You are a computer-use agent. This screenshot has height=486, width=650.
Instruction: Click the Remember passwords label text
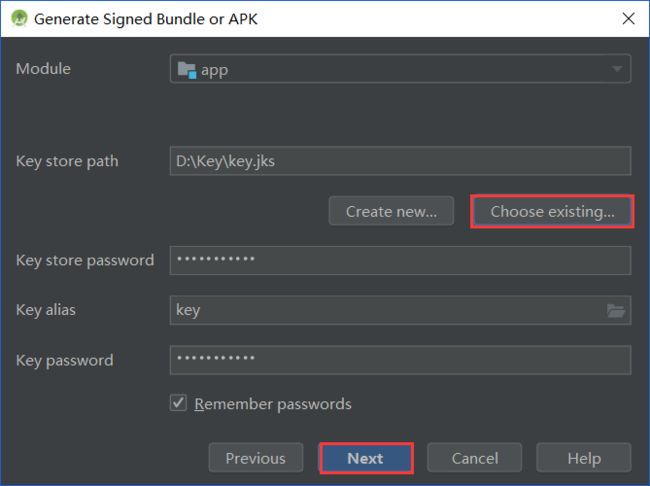[x=273, y=404]
